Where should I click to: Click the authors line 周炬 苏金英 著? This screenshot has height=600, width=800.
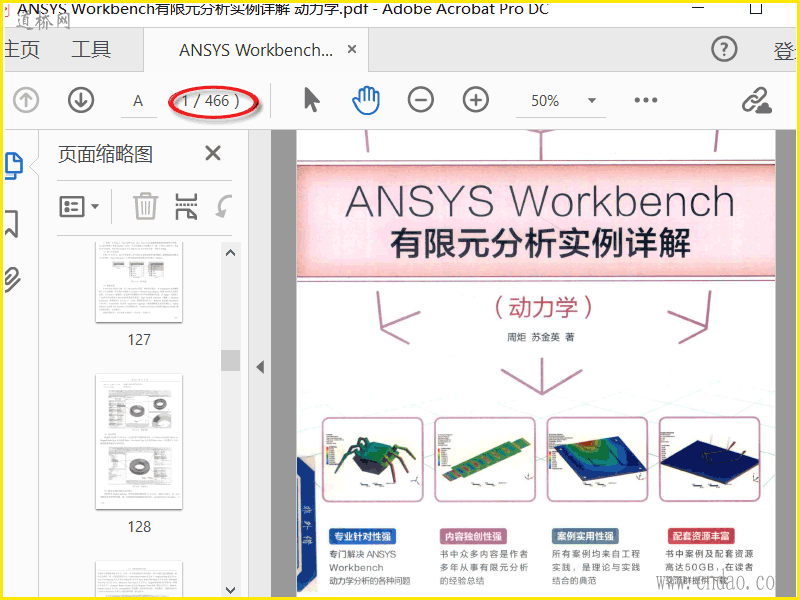(x=541, y=337)
